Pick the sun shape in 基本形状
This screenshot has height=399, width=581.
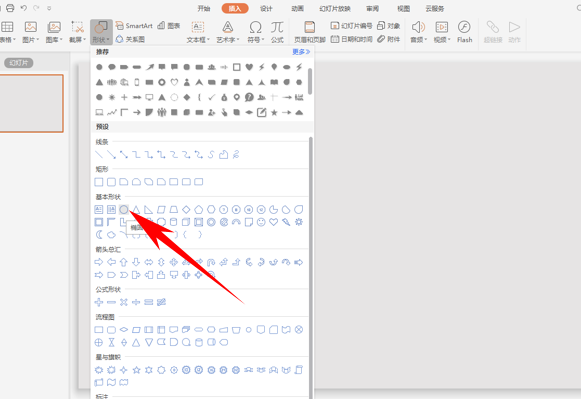(299, 222)
